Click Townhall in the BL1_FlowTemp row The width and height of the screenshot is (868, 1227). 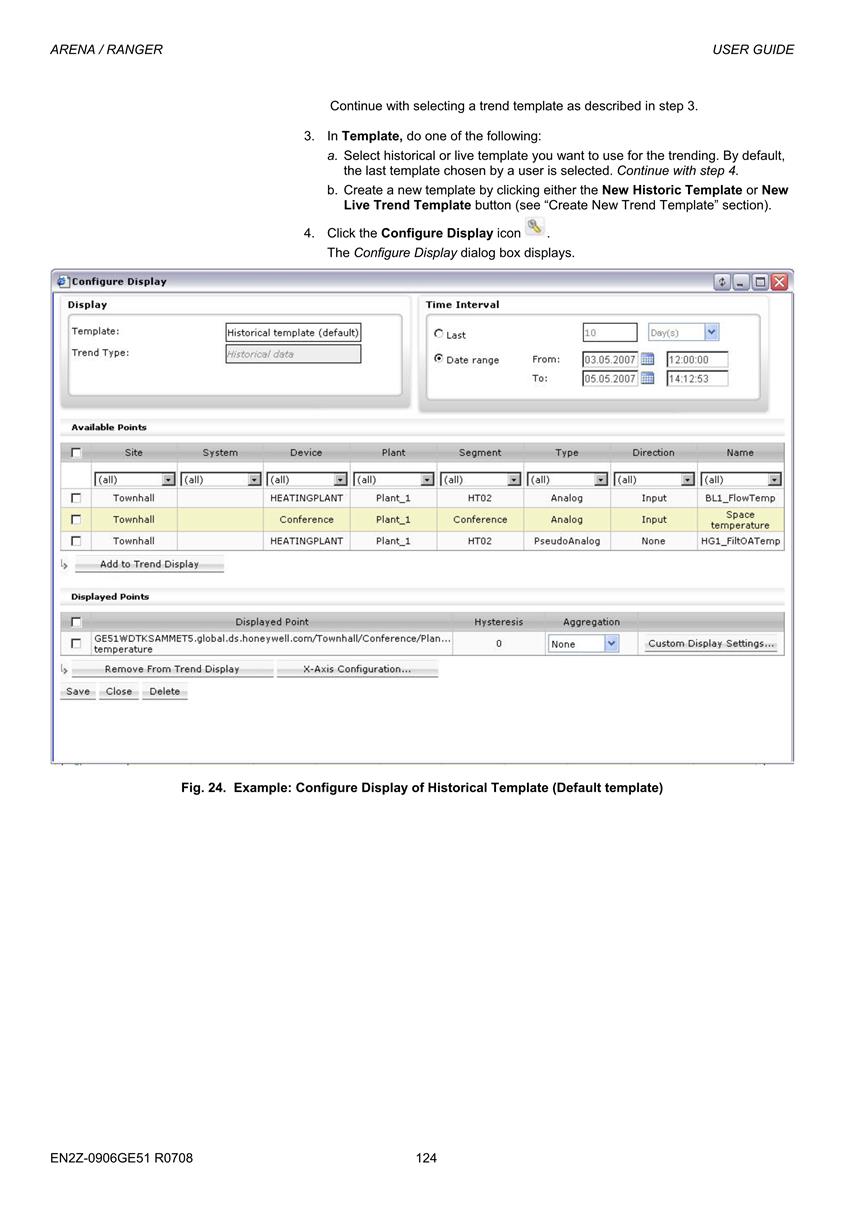click(x=134, y=498)
